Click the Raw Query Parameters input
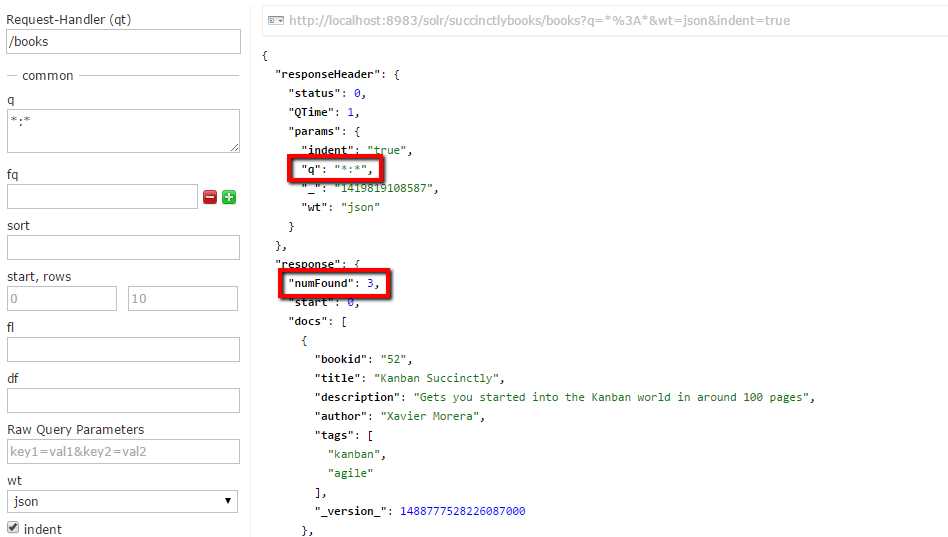The width and height of the screenshot is (948, 537). [123, 452]
